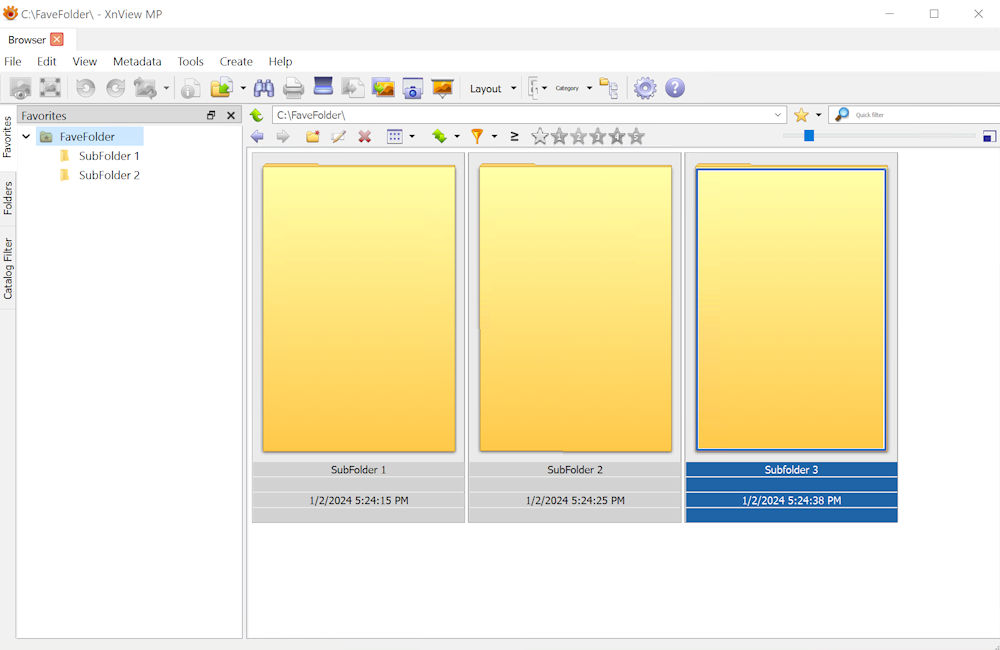
Task: Click the red X delete icon
Action: (x=365, y=136)
